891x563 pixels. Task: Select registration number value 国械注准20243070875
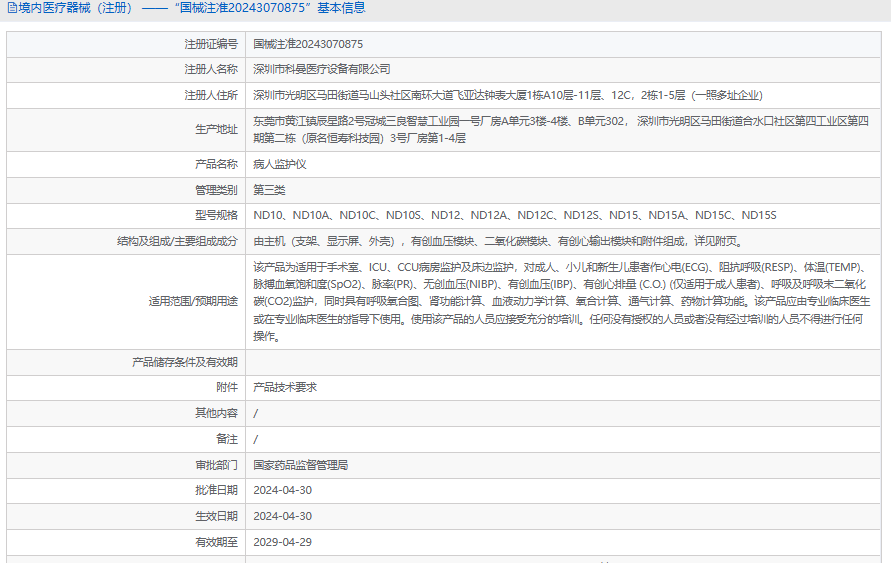[308, 44]
